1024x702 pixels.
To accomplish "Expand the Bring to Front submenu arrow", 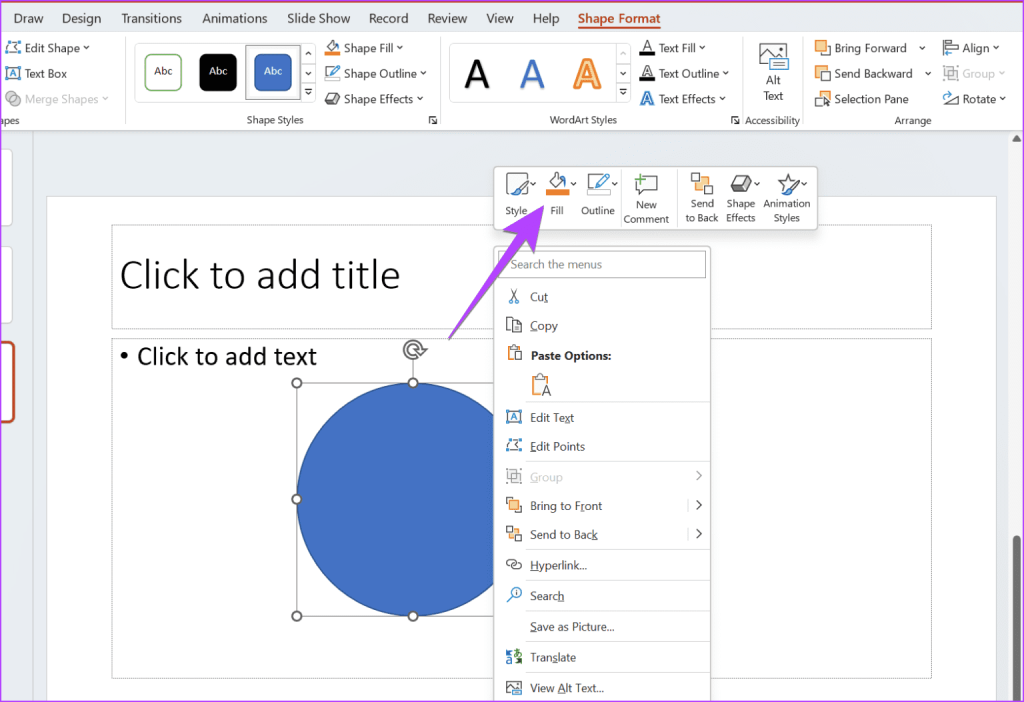I will coord(699,506).
